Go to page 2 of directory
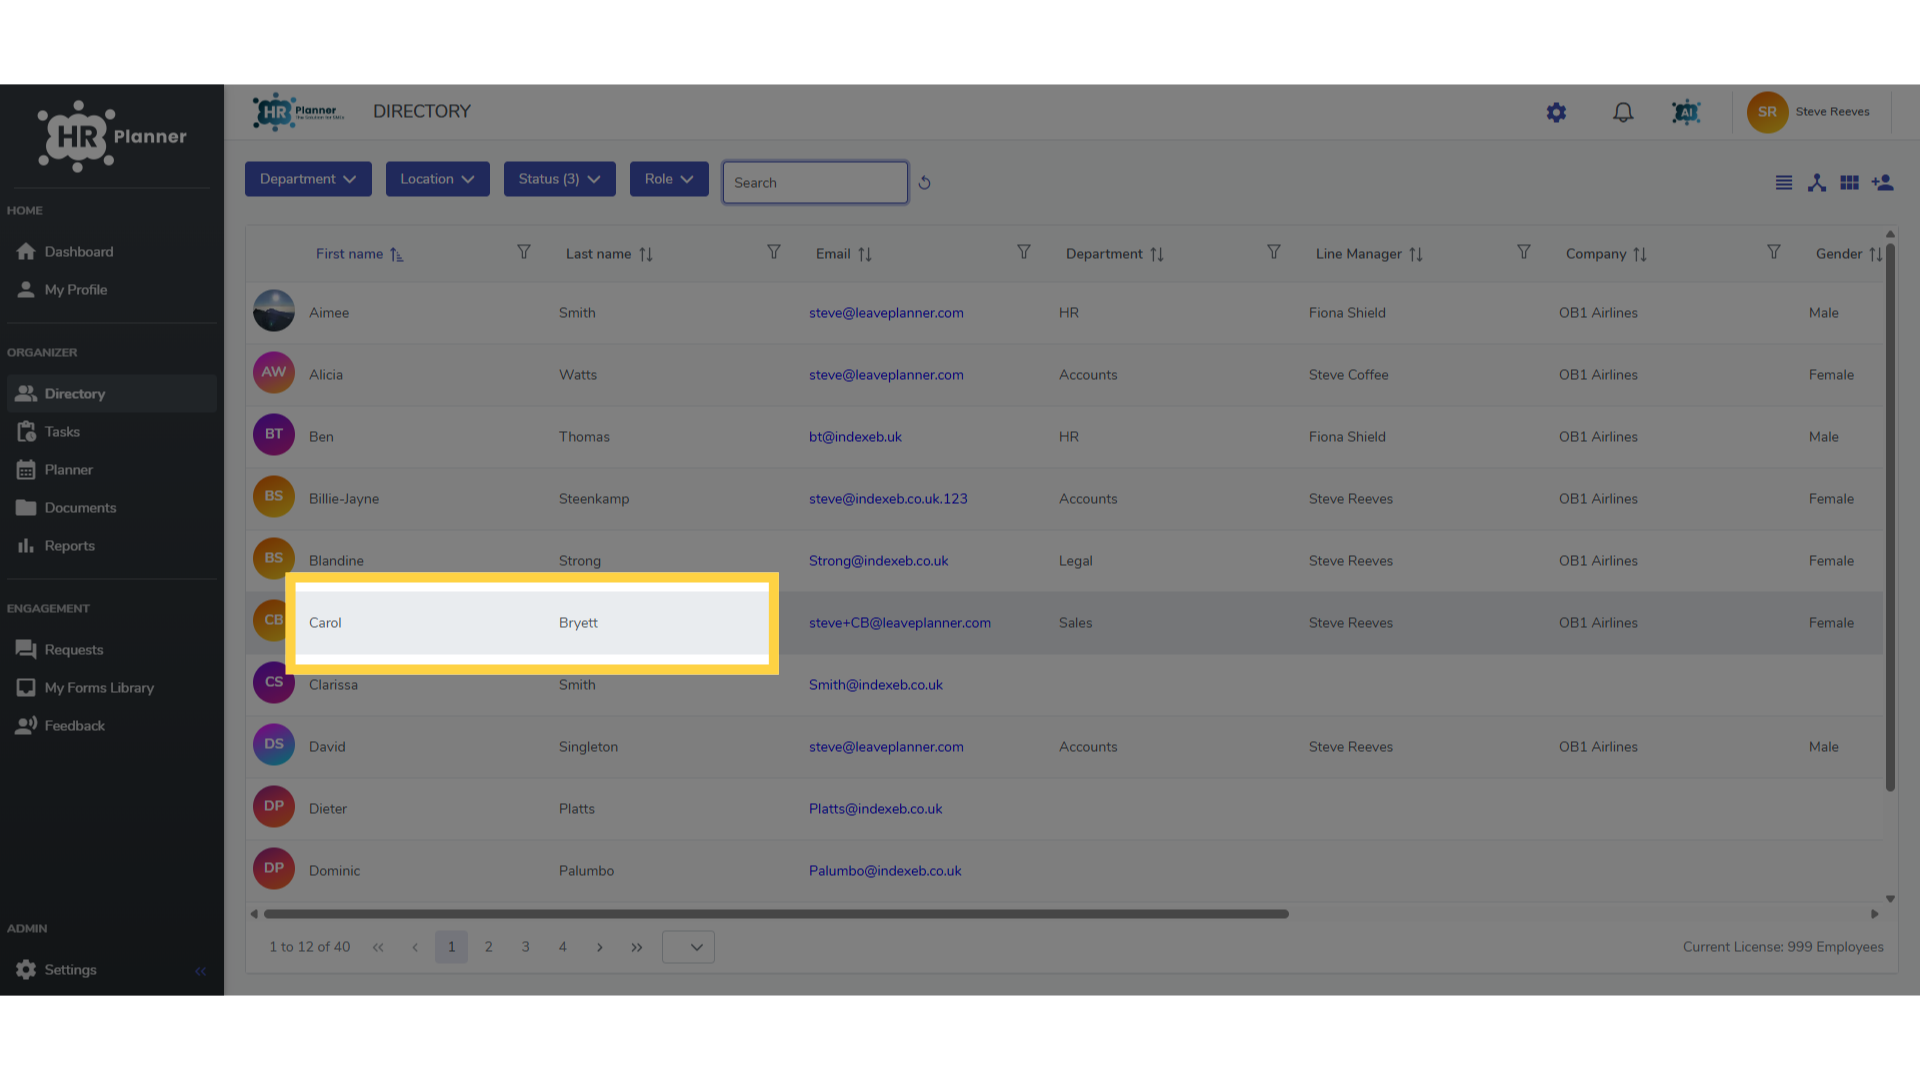1920x1080 pixels. (x=488, y=947)
